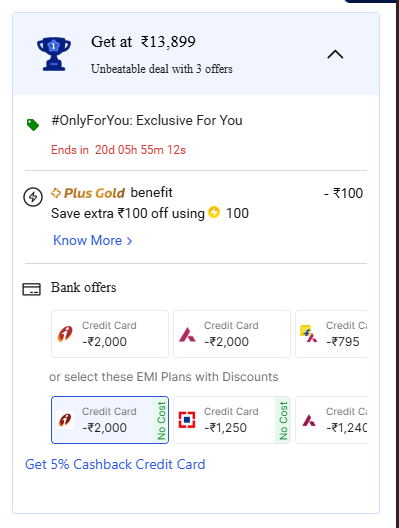
Task: Choose Axis Credit Card -₹1,240 EMI plan
Action: (331, 420)
